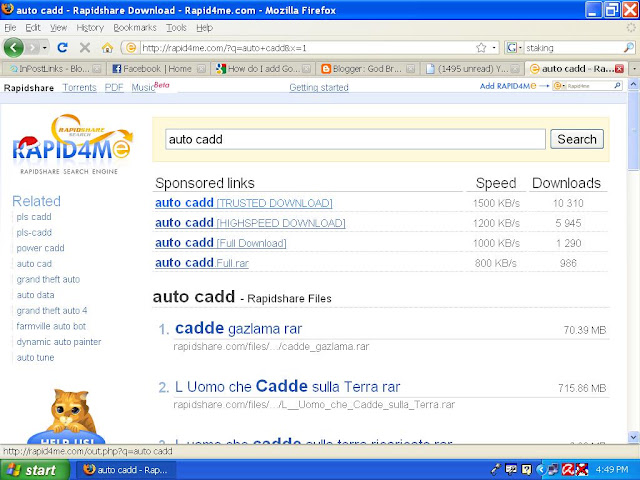Click the Torrents link in top navigation
Image resolution: width=640 pixels, height=480 pixels.
pyautogui.click(x=80, y=87)
